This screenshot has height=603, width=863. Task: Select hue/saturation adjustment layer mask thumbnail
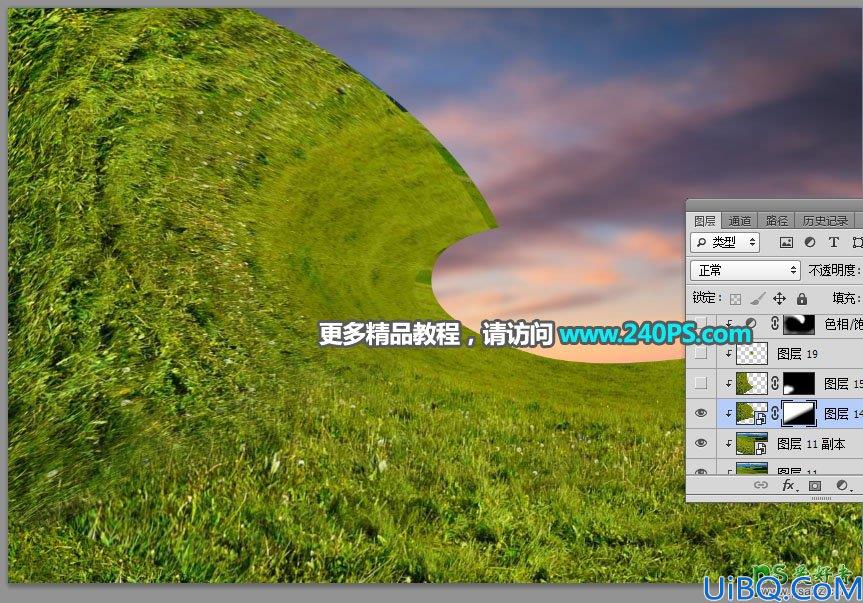[x=799, y=324]
